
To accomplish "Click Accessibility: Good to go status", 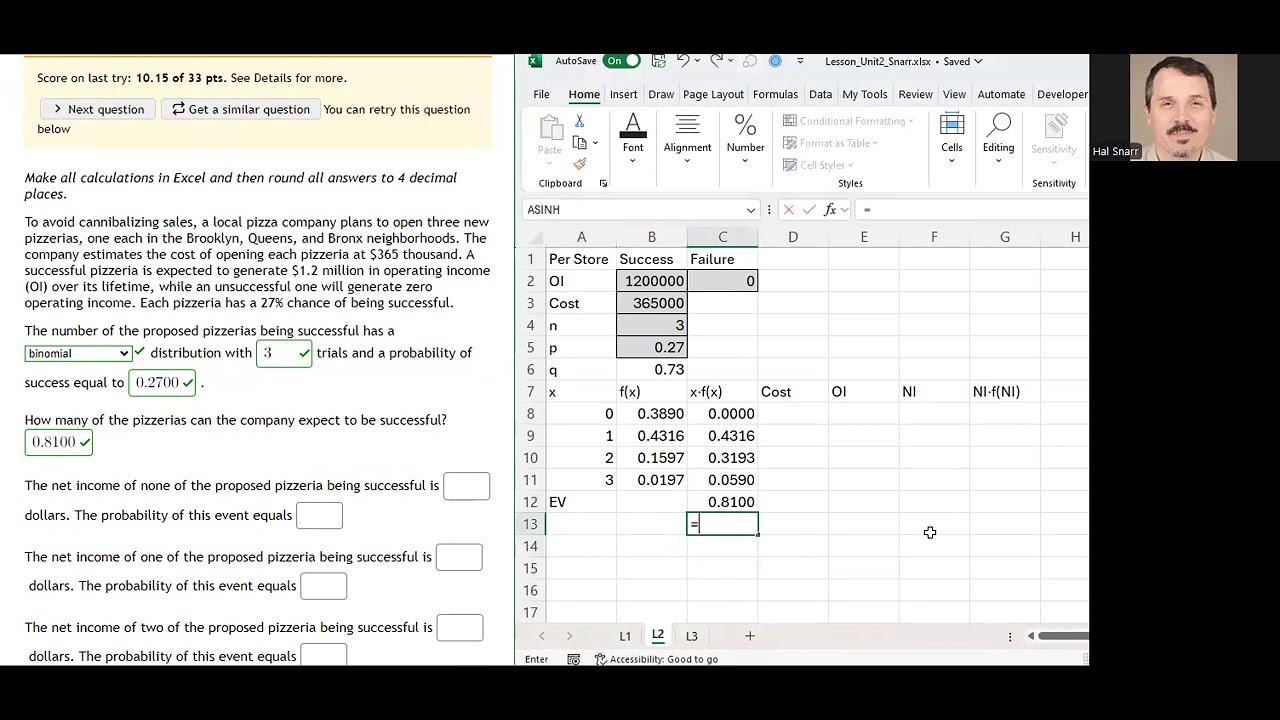I will click(657, 659).
